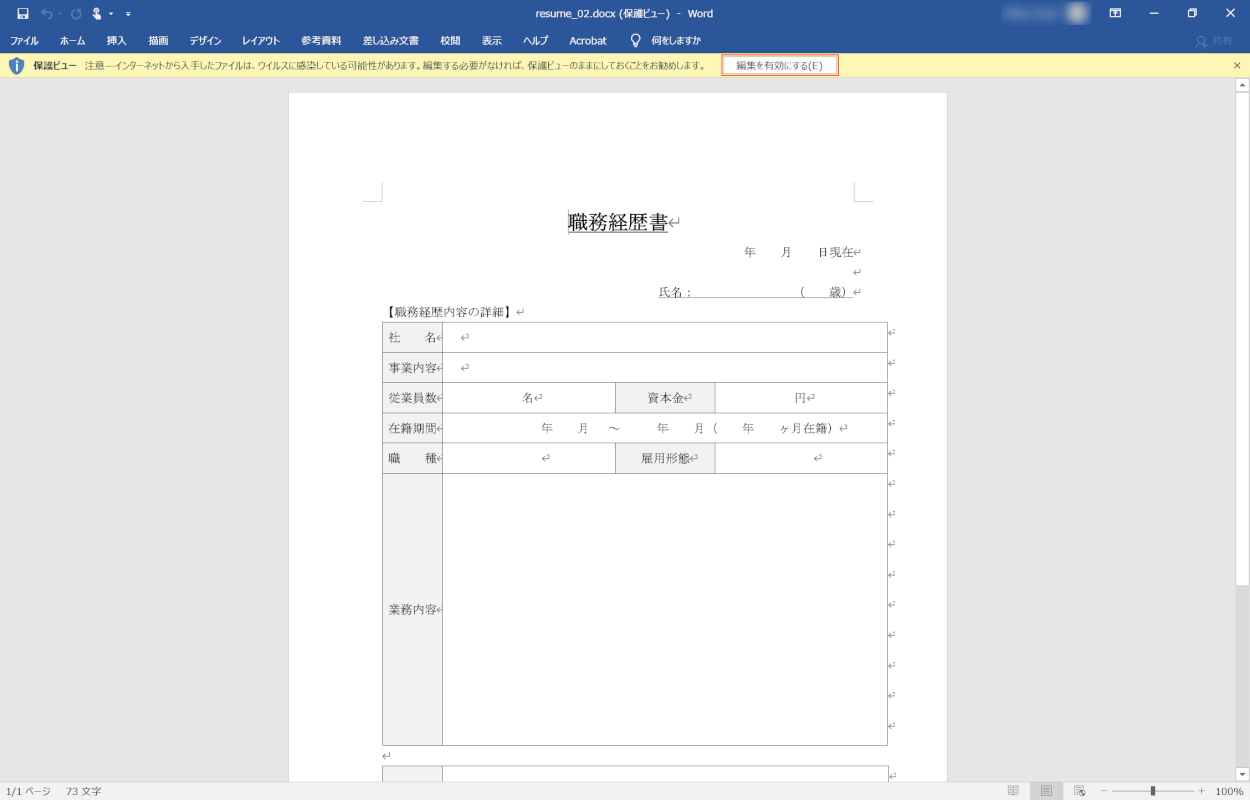The image size is (1250, 800).
Task: Click 編集を有効にする button
Action: click(x=780, y=66)
